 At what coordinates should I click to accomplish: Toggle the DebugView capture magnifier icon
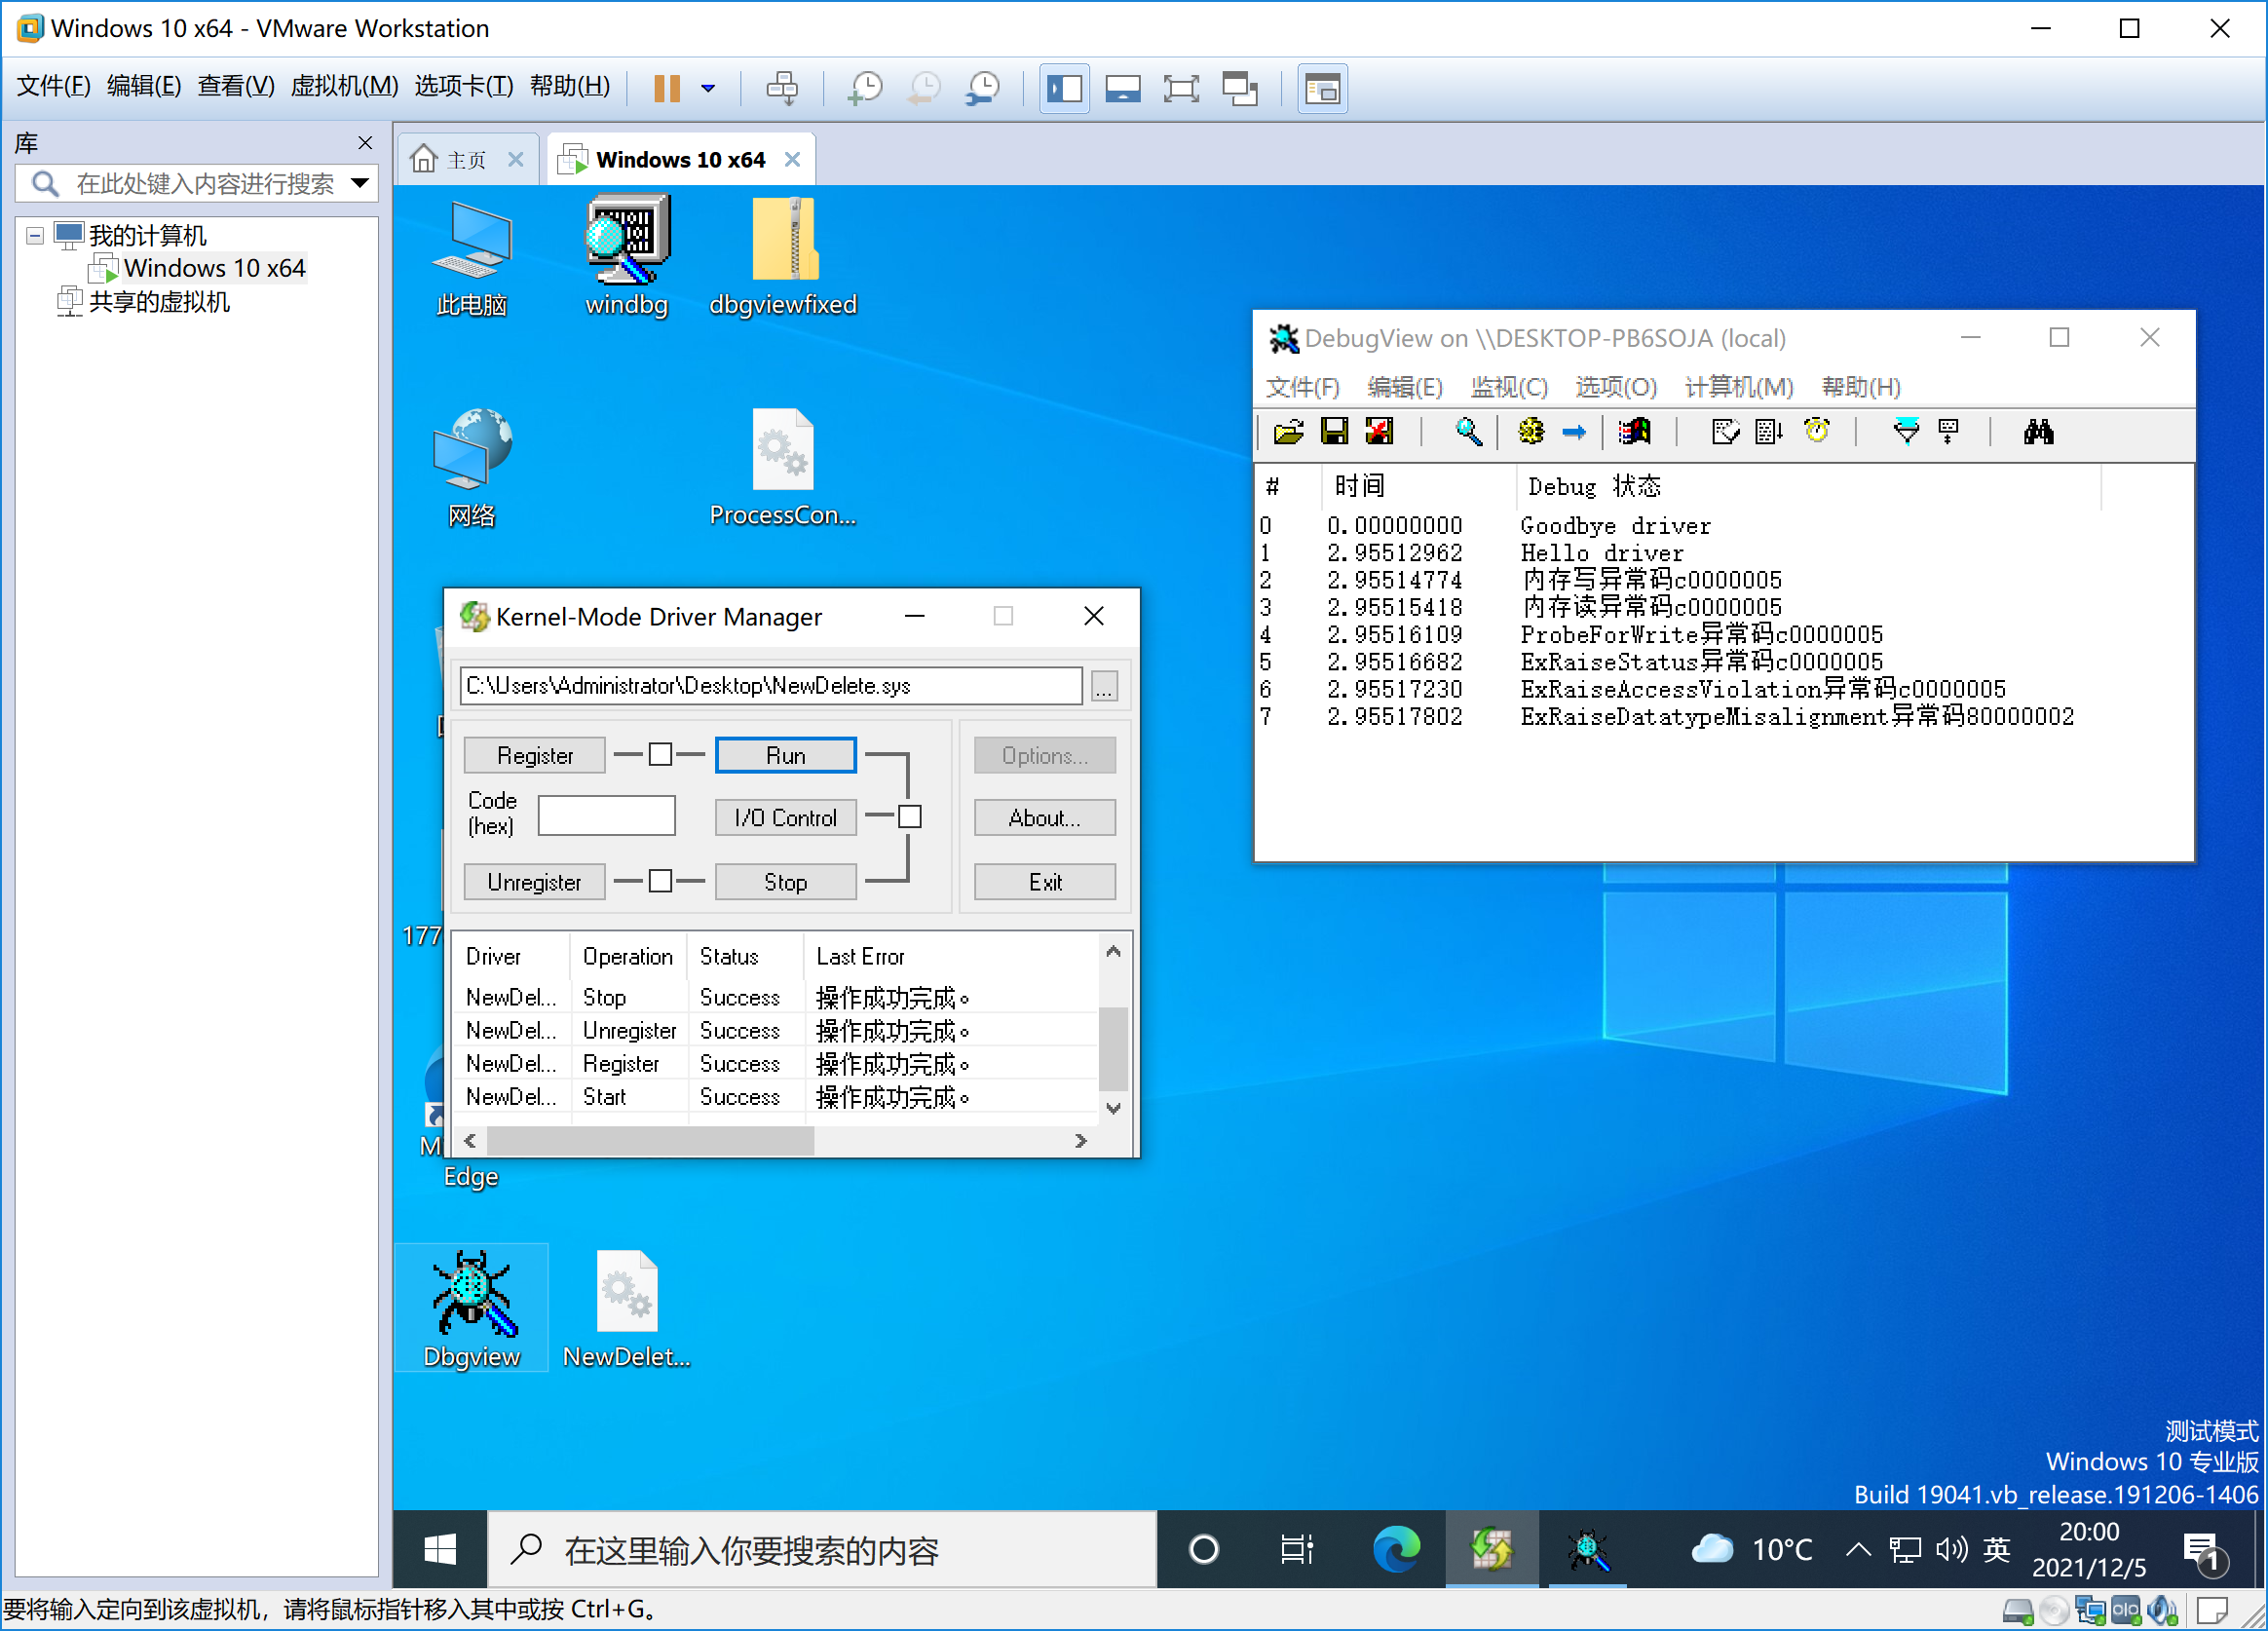coord(1468,431)
